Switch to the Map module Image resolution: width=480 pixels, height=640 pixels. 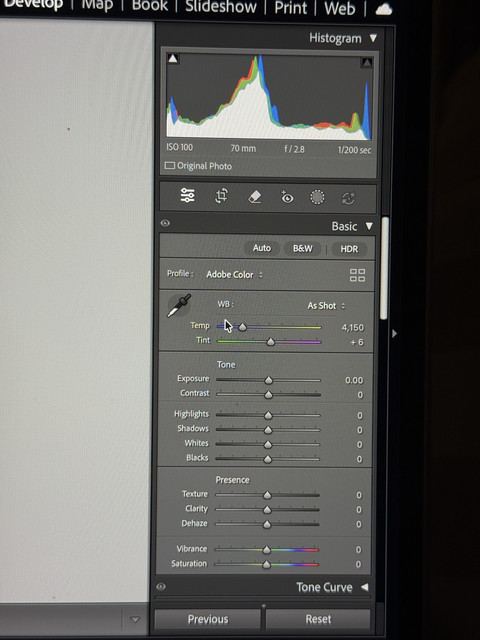(97, 6)
